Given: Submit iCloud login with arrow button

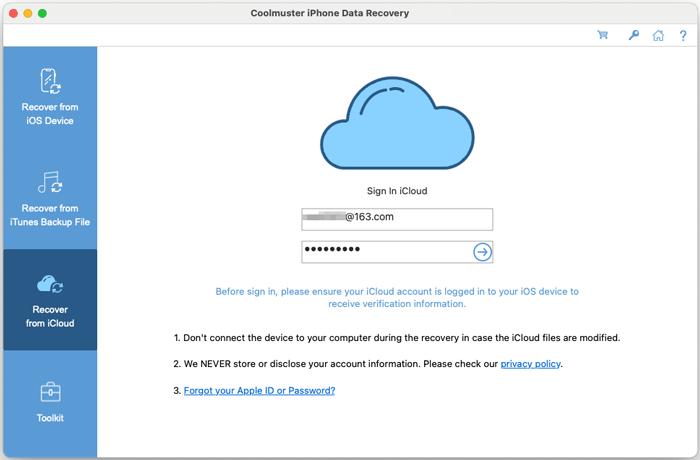Looking at the screenshot, I should coord(482,252).
